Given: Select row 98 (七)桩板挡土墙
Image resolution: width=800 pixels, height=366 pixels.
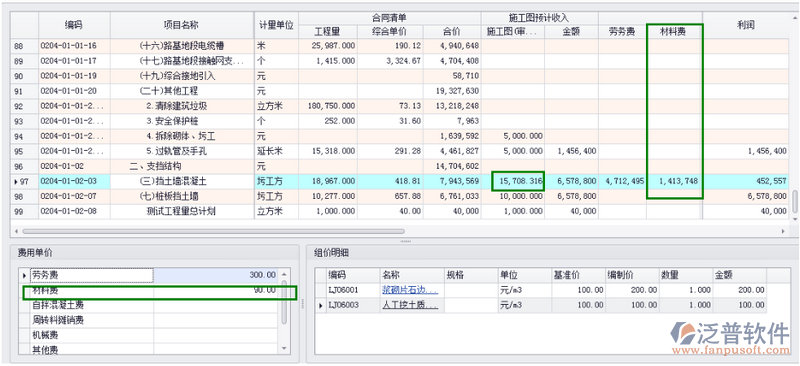Looking at the screenshot, I should (x=398, y=196).
